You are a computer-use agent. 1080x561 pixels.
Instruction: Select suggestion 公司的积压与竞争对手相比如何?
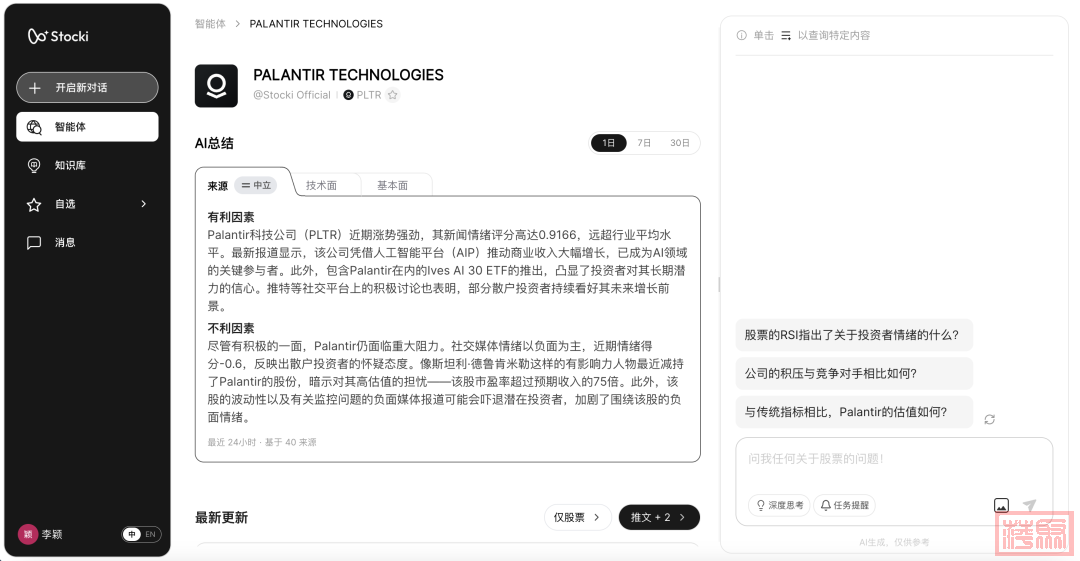[853, 374]
